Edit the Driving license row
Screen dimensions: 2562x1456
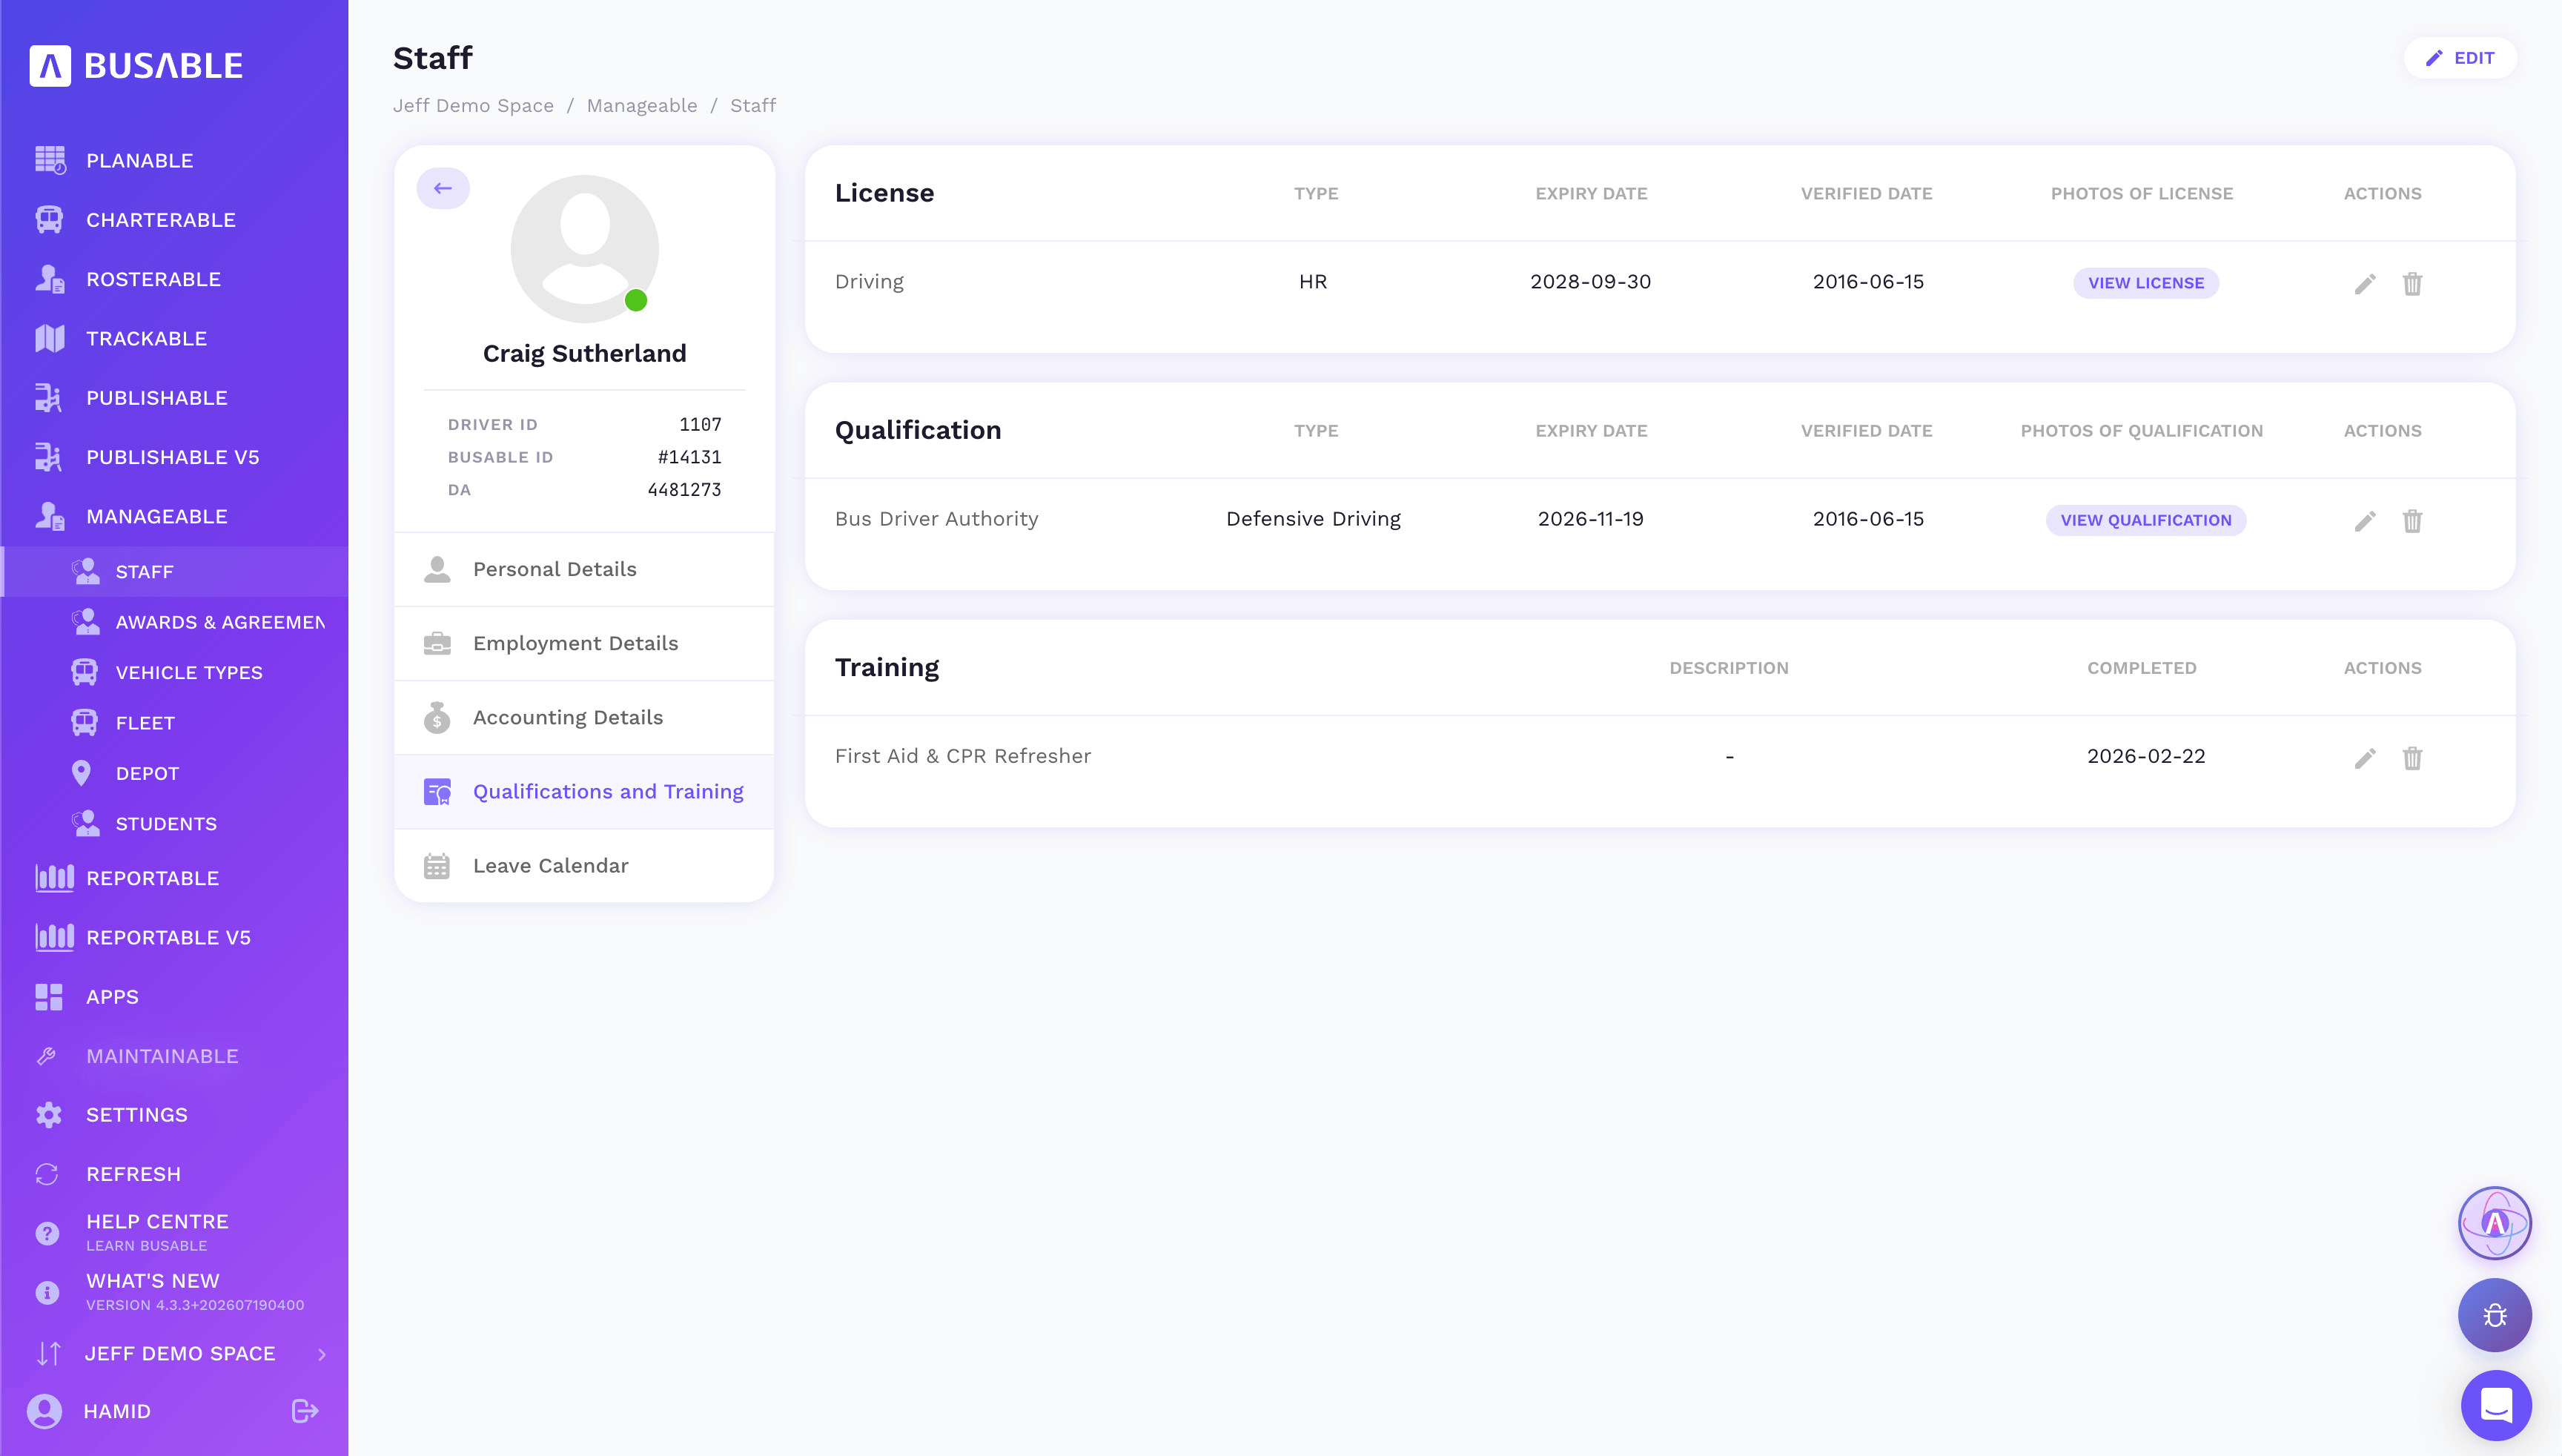click(x=2364, y=284)
